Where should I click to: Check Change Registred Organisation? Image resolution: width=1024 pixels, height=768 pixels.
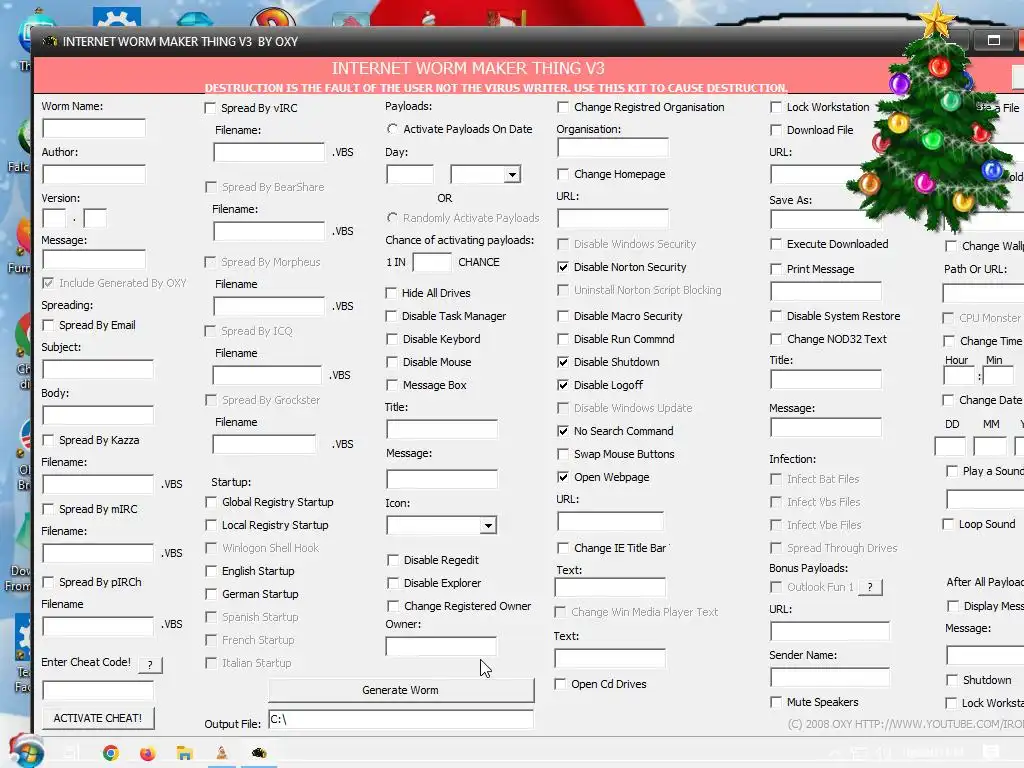coord(563,107)
